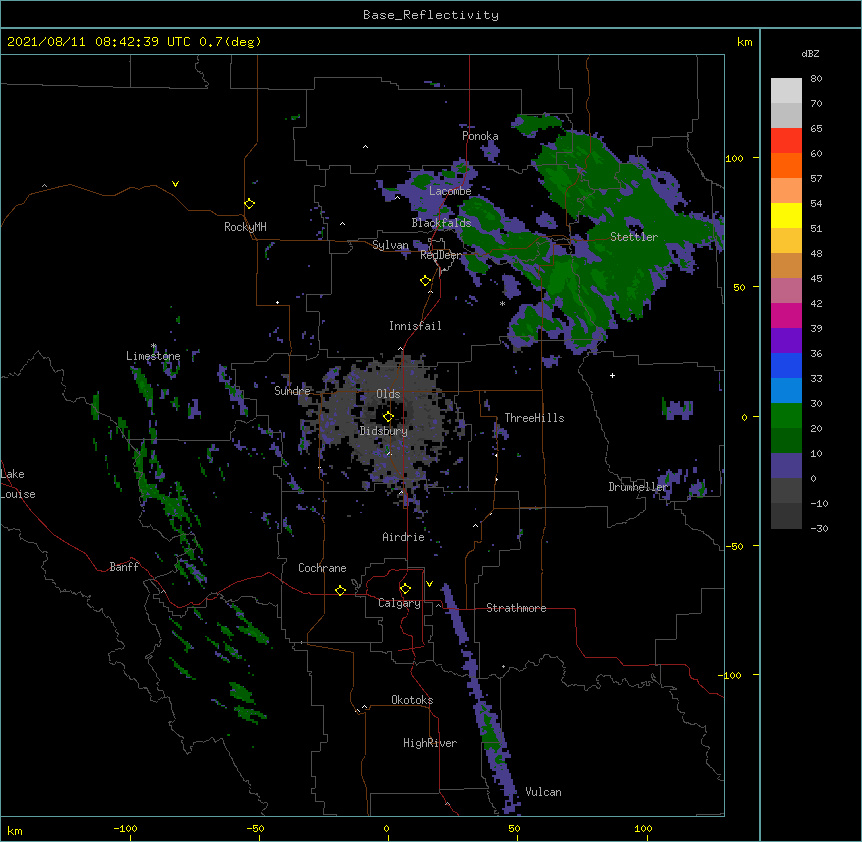Click the pink 42–45 dBZ legend swatch
862x842 pixels.
point(786,291)
